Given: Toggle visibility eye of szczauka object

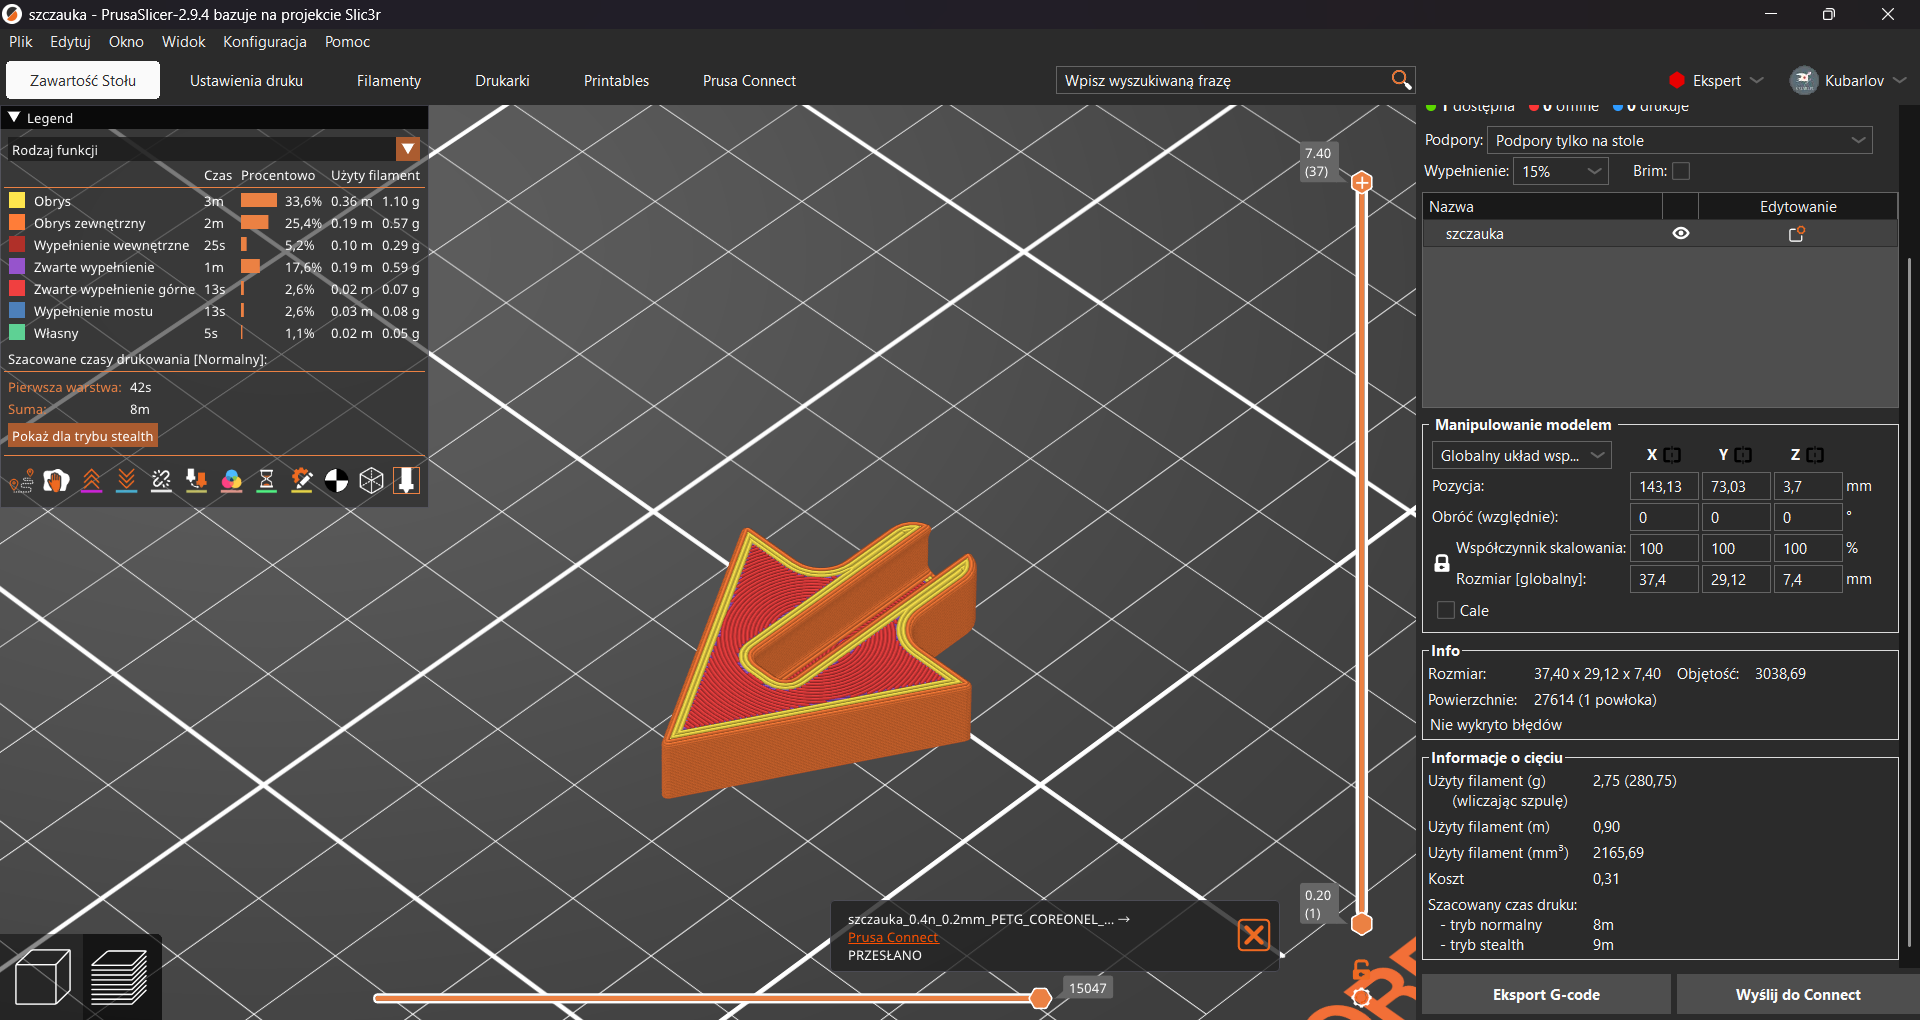Looking at the screenshot, I should [x=1681, y=233].
